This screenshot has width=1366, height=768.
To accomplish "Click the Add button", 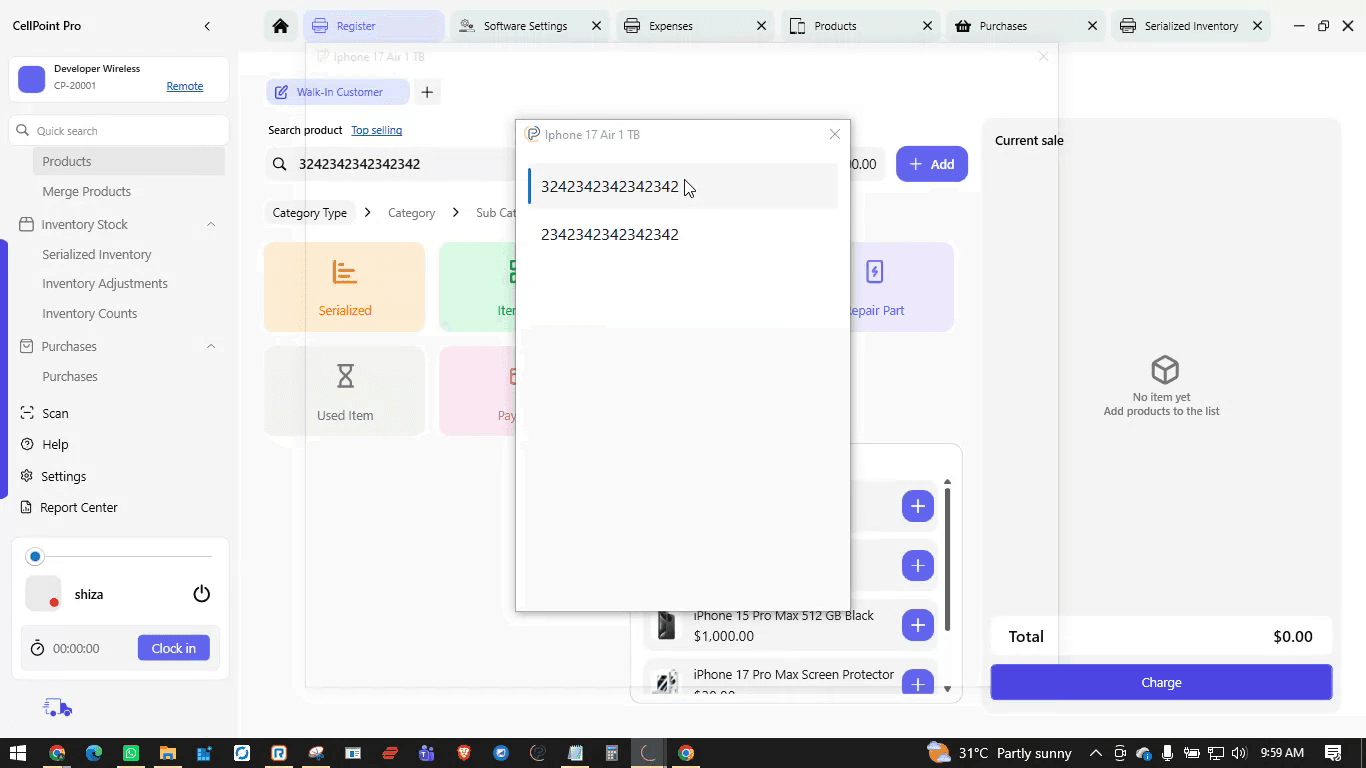I will point(932,164).
